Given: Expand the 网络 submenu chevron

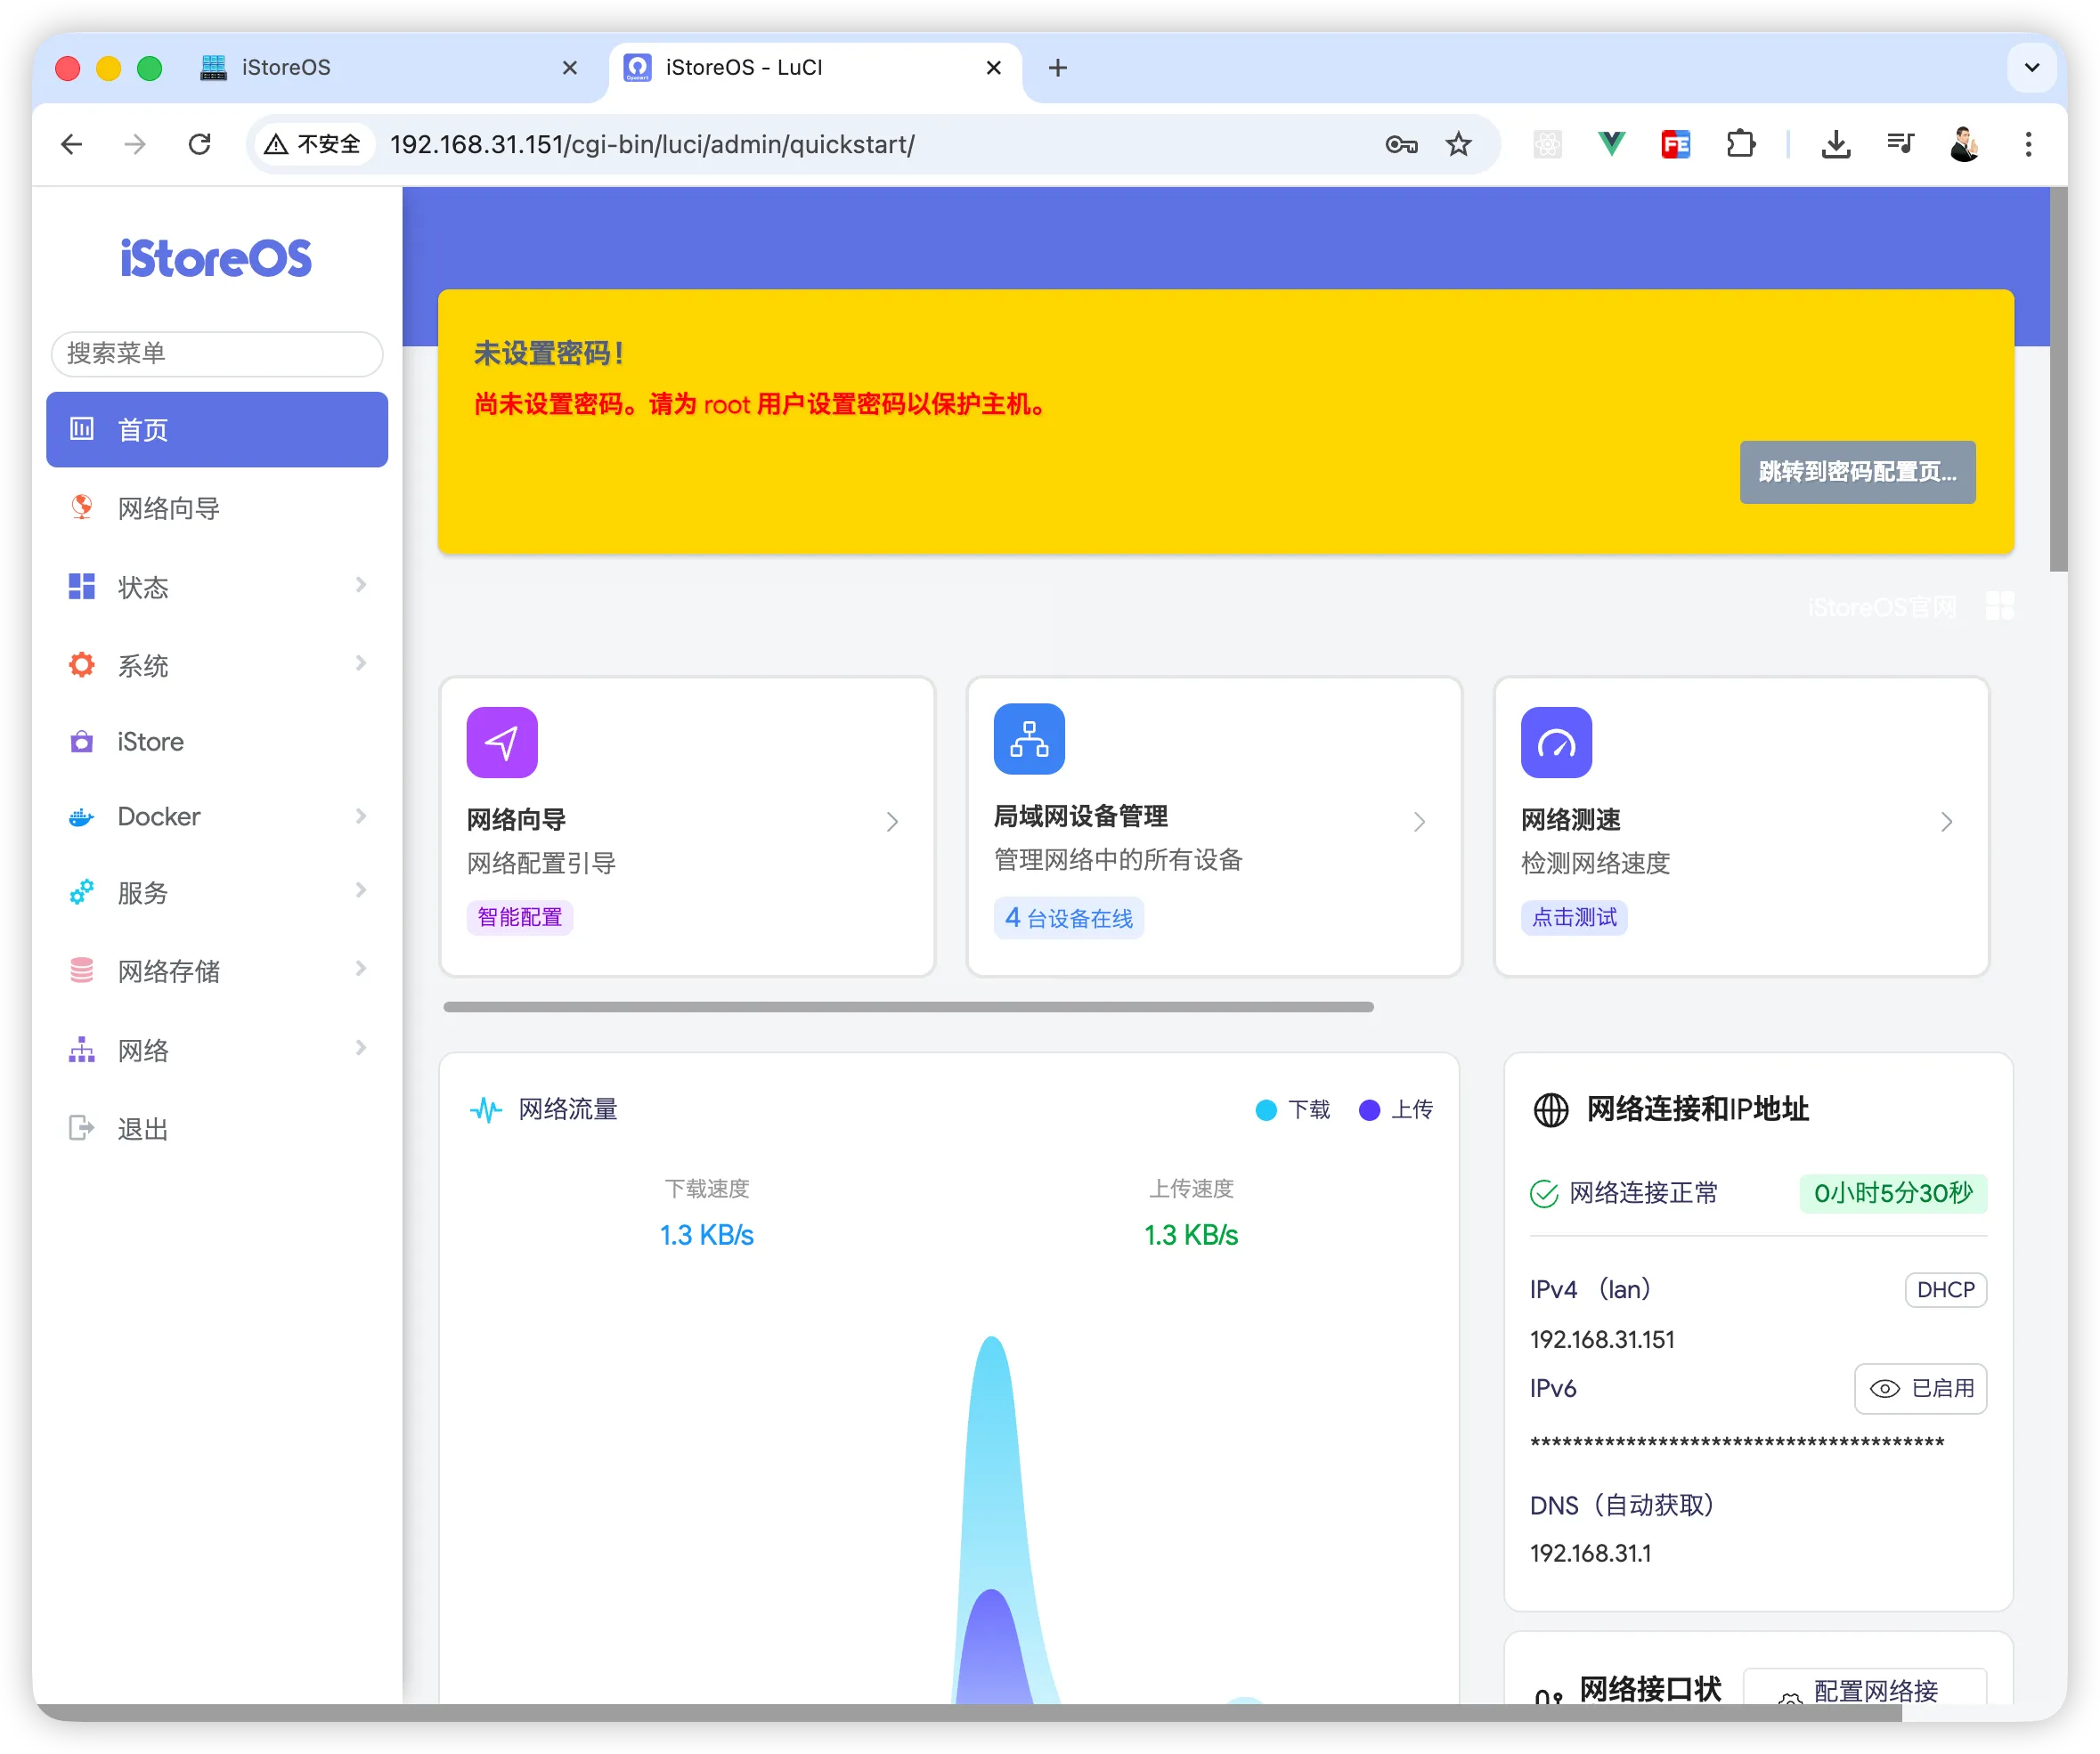Looking at the screenshot, I should [361, 1047].
